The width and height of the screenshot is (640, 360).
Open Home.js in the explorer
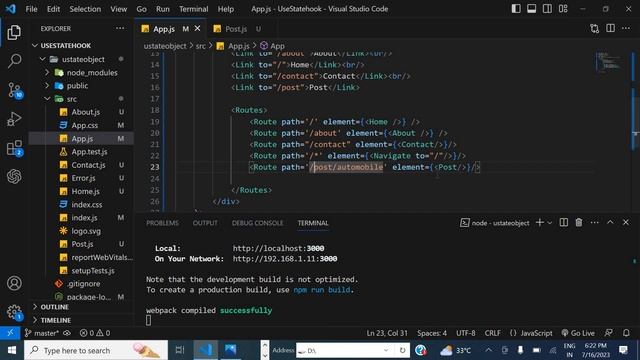85,191
